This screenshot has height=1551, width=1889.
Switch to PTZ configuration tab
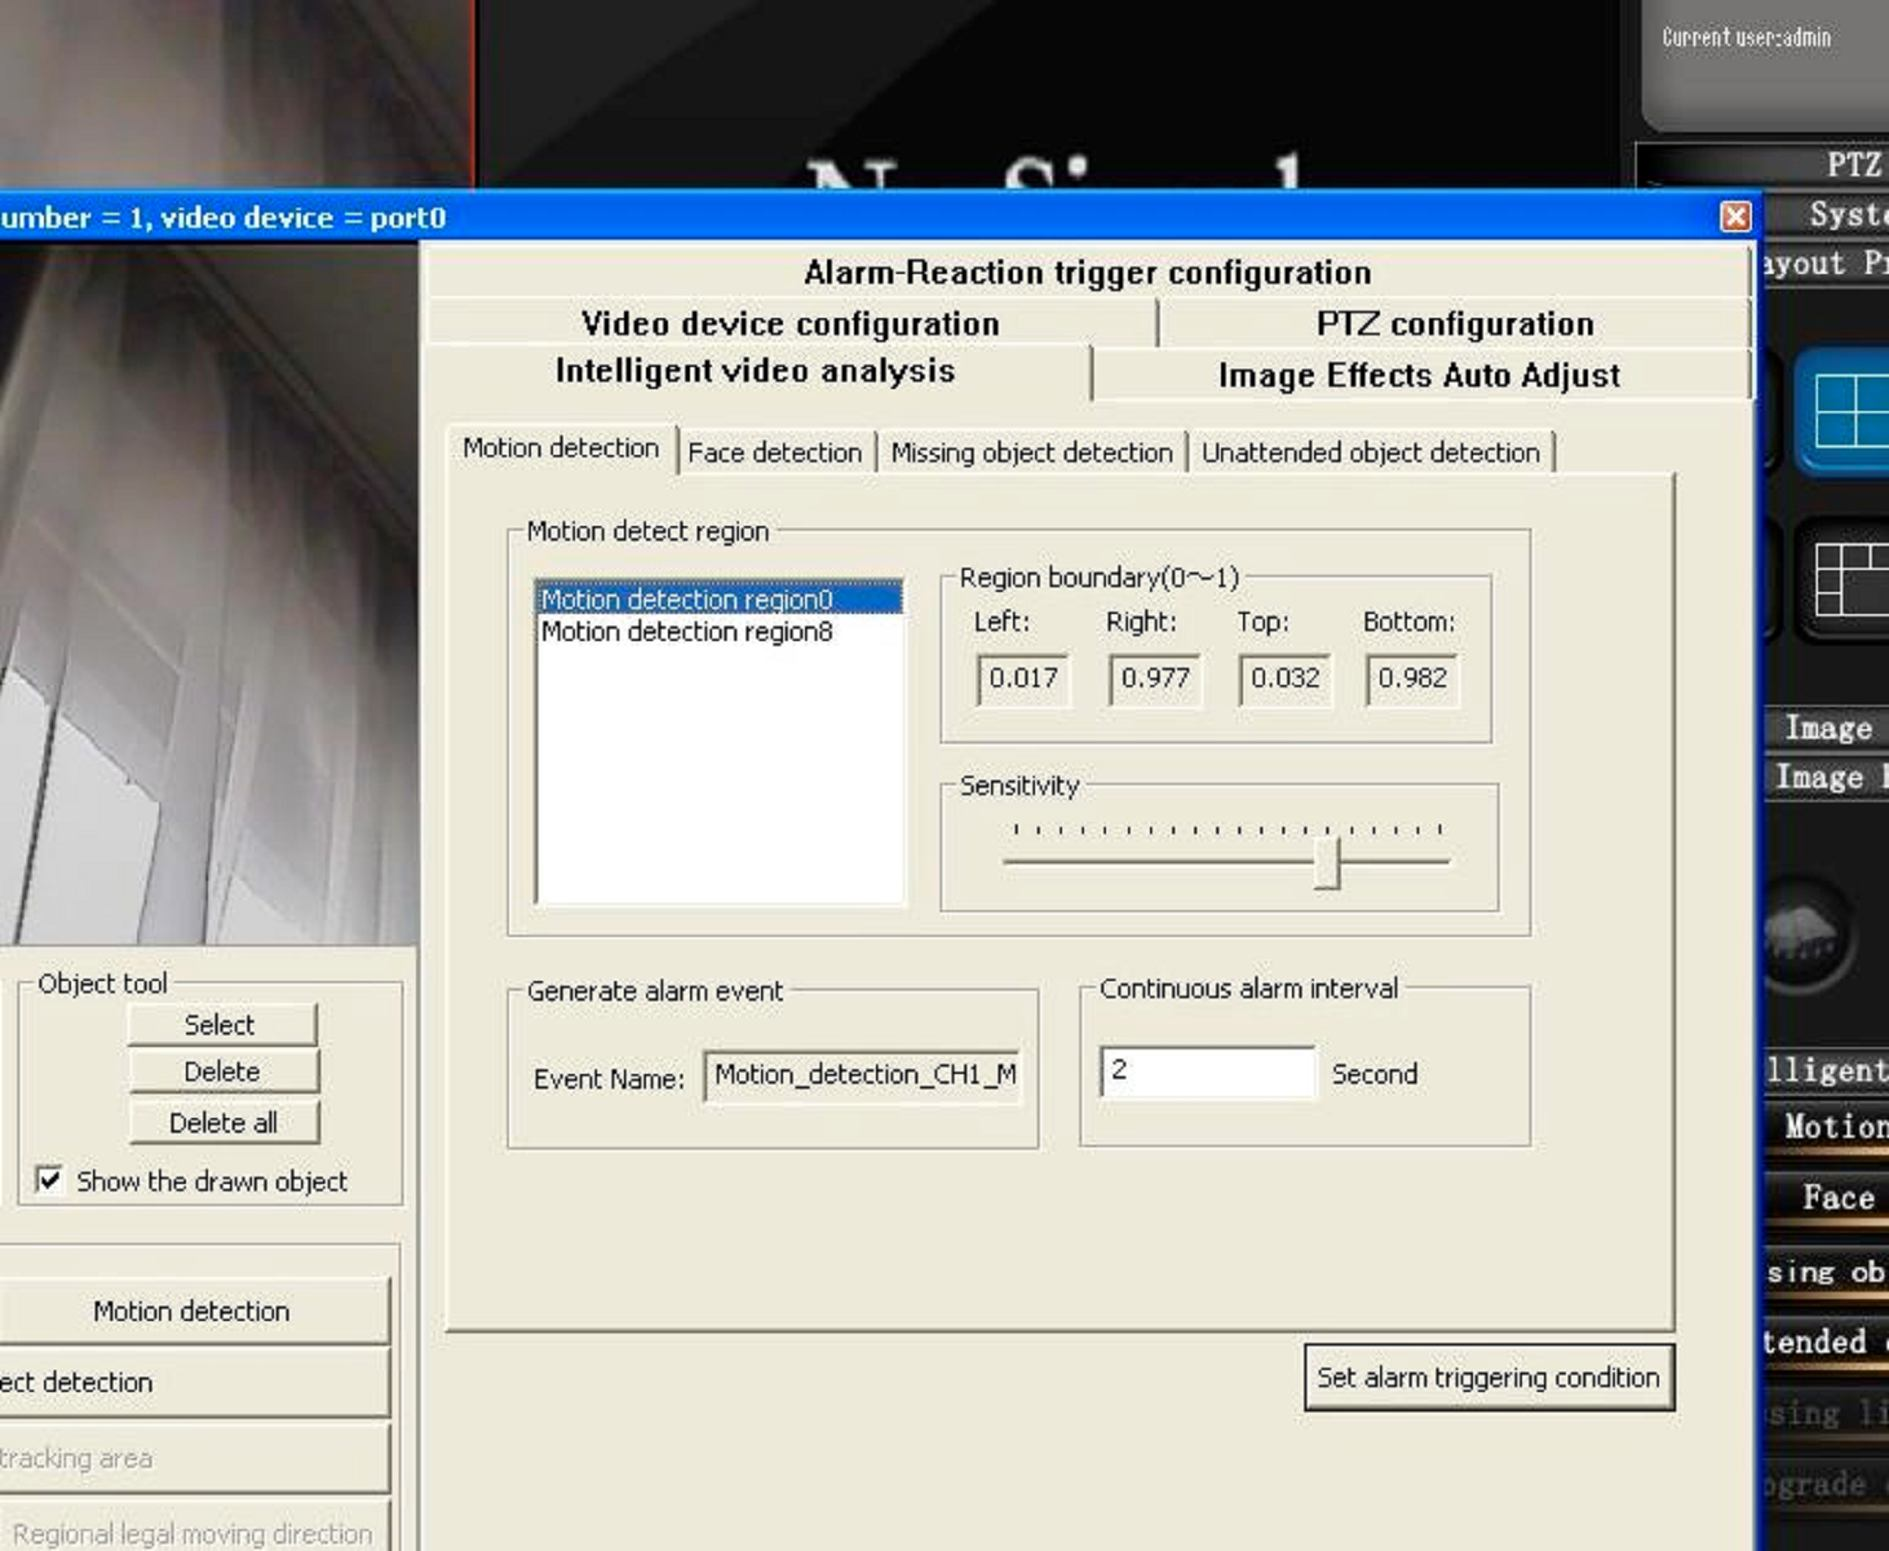pos(1455,323)
